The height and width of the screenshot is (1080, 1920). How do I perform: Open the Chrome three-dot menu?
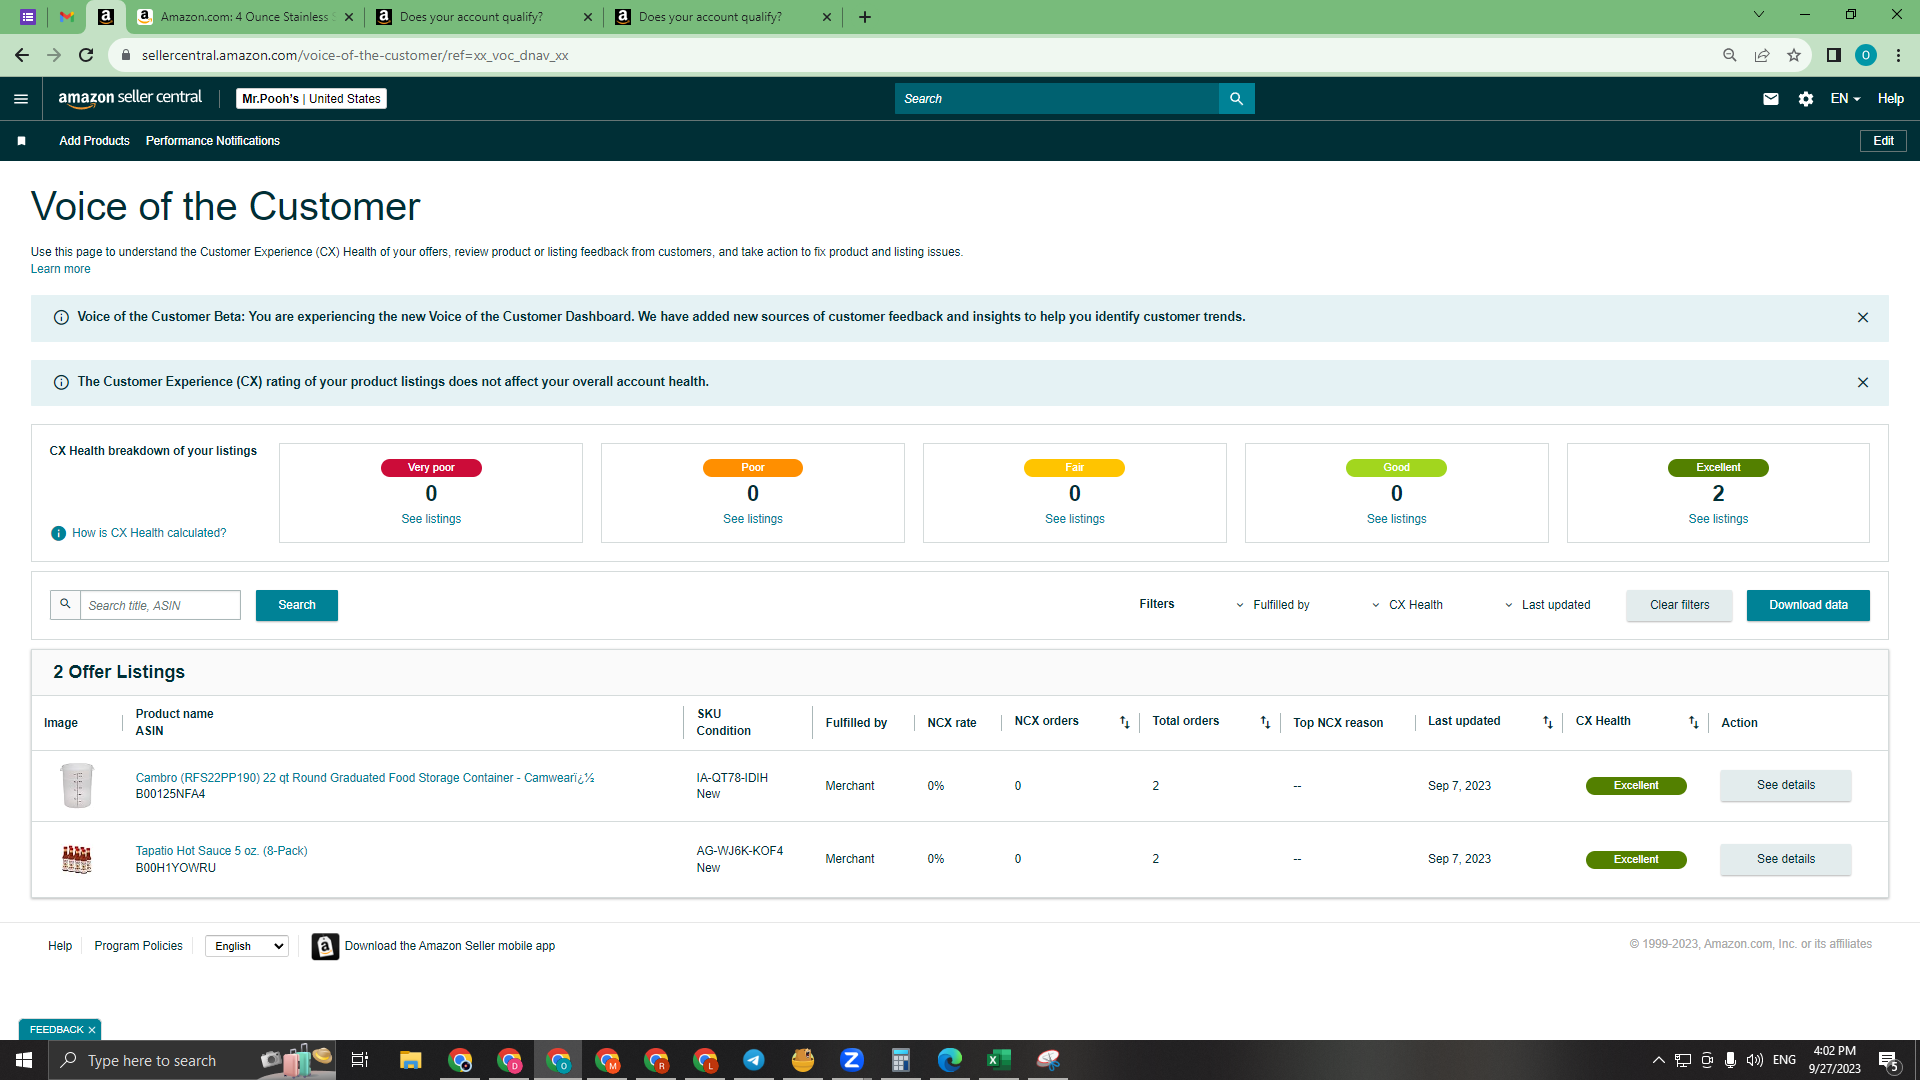click(1898, 55)
